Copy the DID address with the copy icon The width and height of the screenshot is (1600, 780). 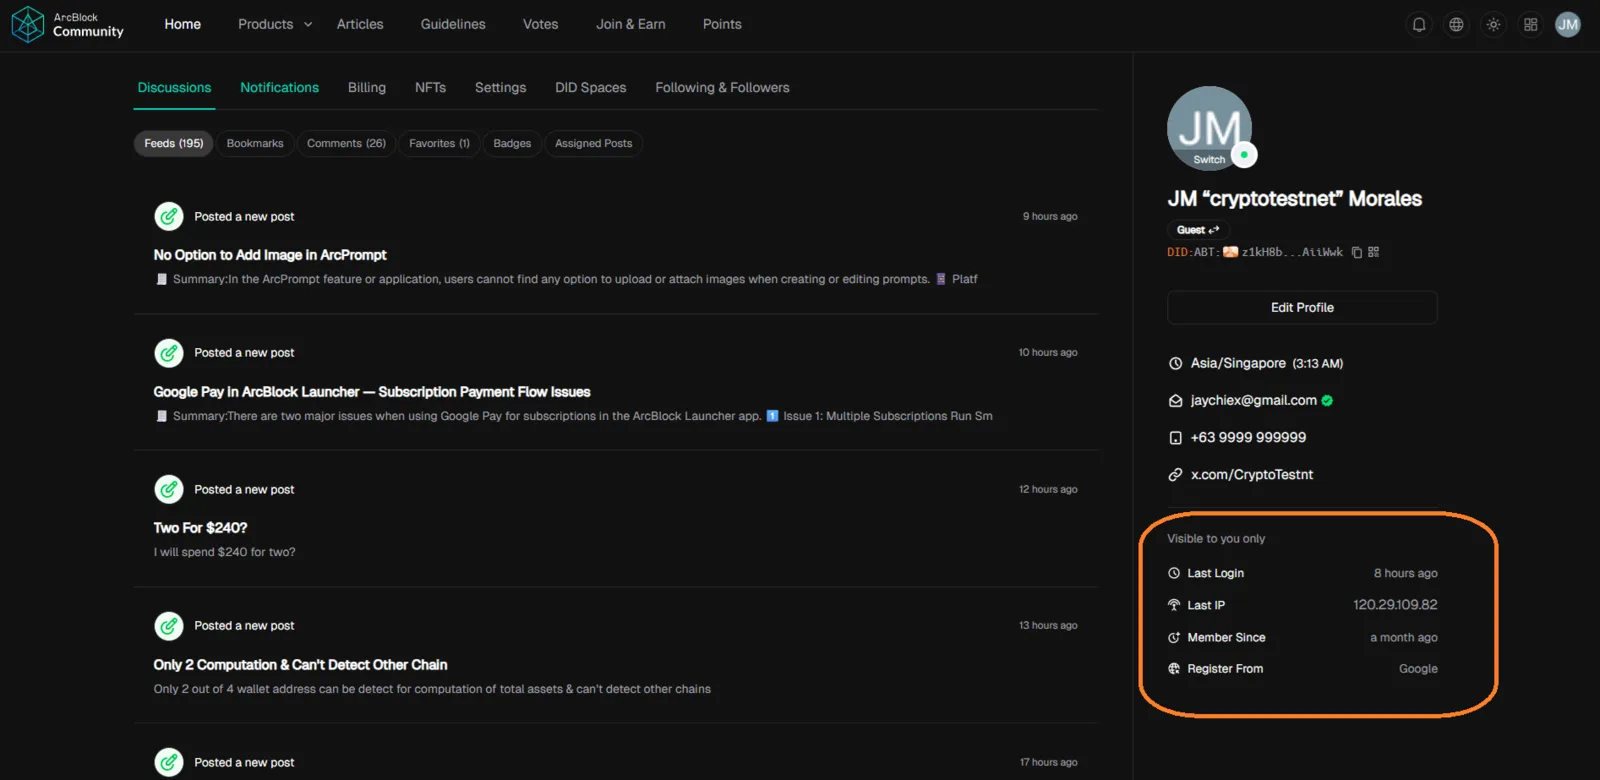click(x=1357, y=252)
